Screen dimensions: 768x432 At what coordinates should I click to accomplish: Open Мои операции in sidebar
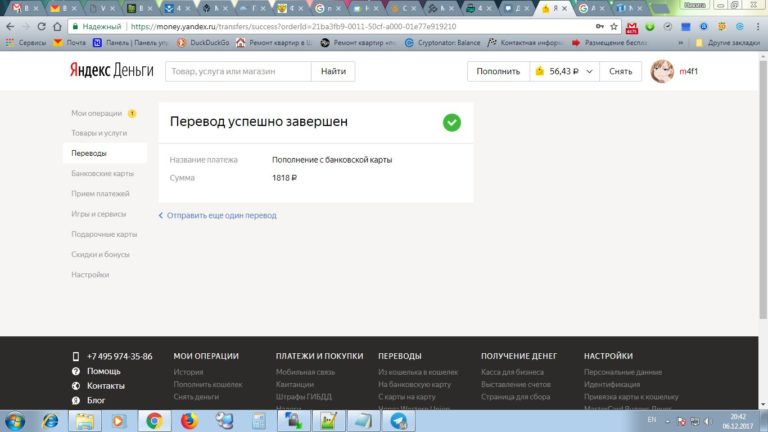[96, 113]
